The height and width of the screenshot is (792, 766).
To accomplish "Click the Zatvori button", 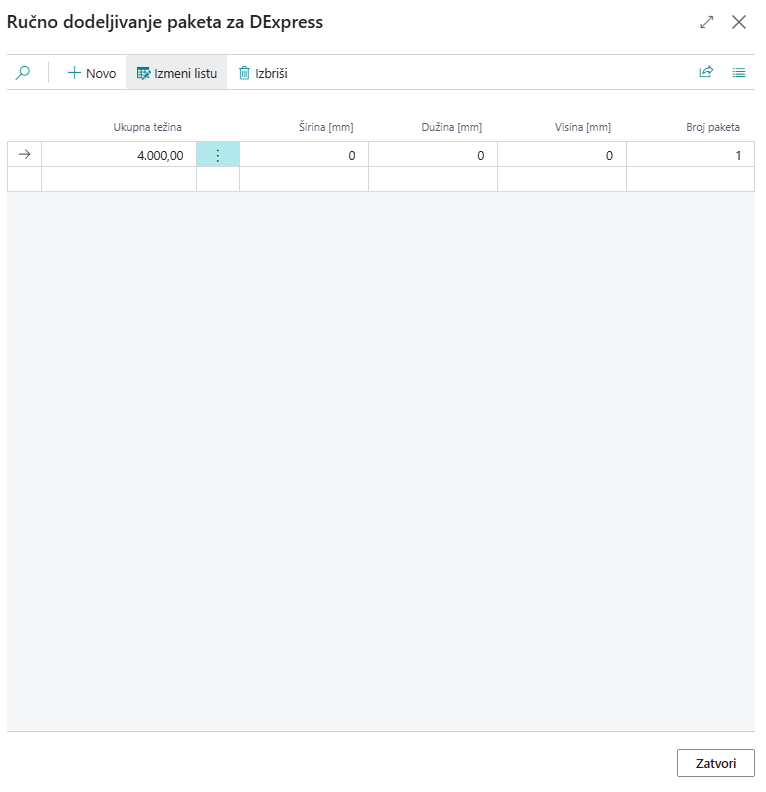I will point(715,763).
